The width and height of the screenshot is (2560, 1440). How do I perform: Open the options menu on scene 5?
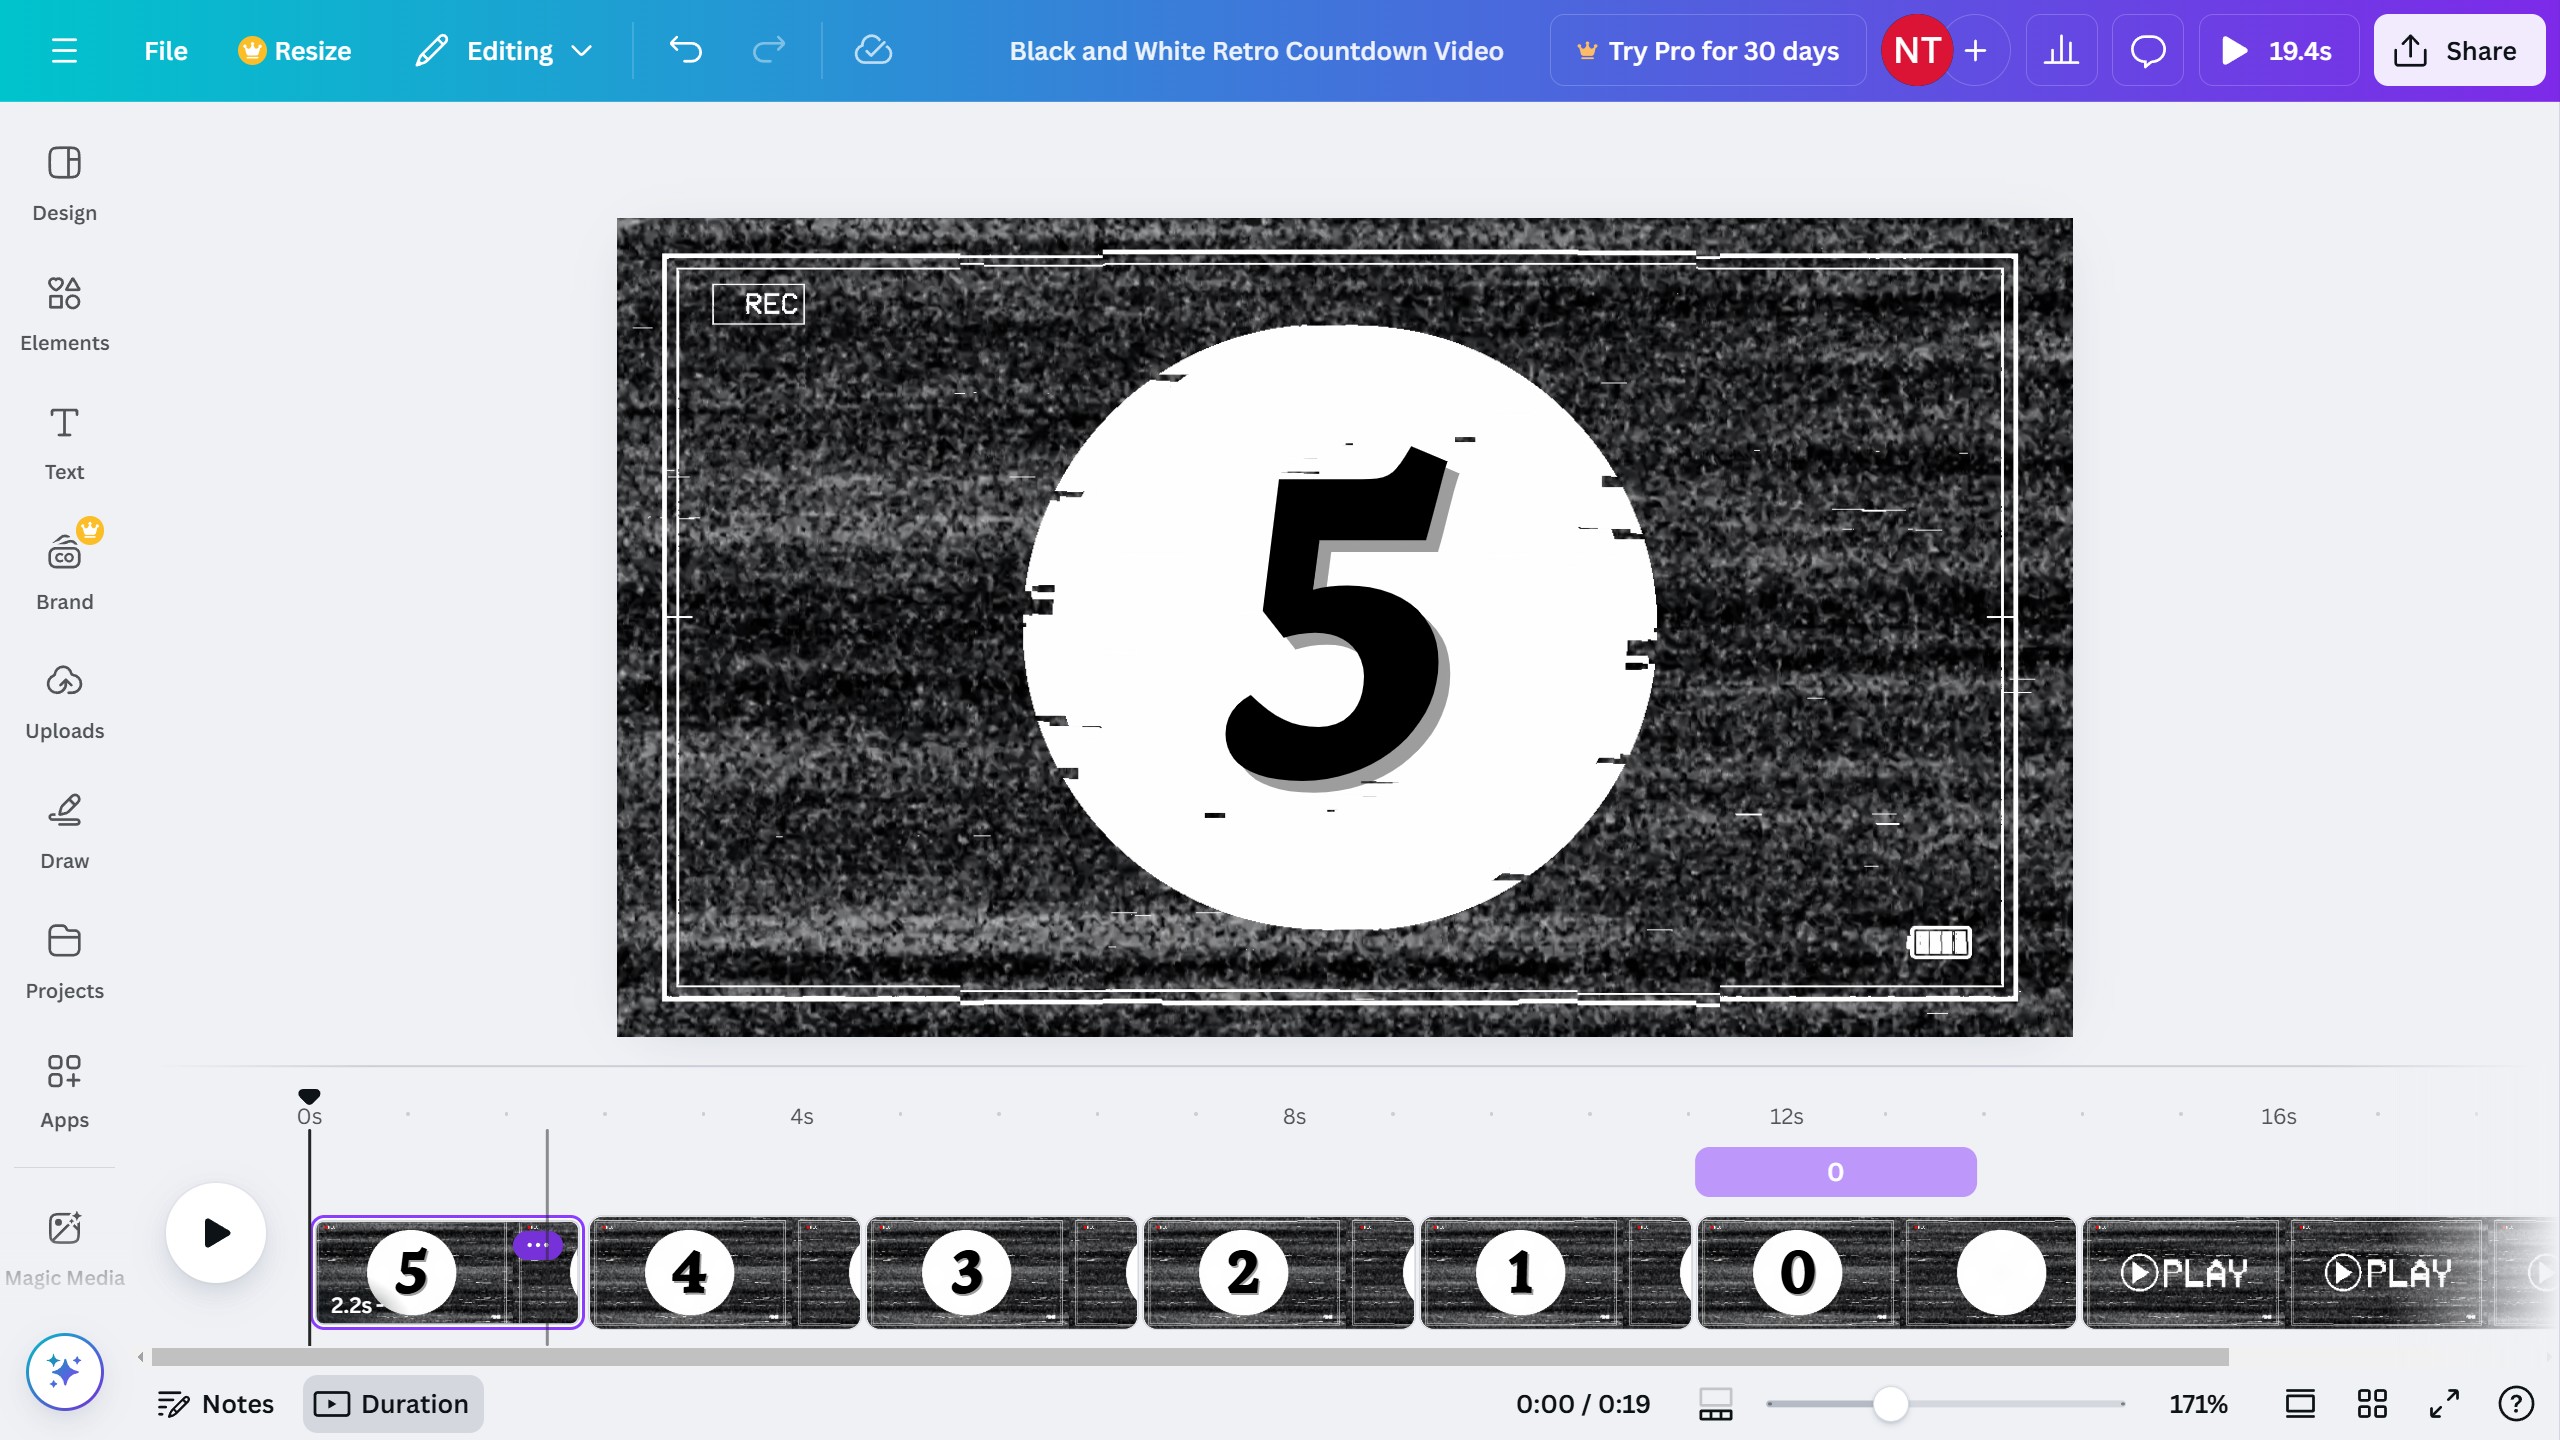[537, 1245]
